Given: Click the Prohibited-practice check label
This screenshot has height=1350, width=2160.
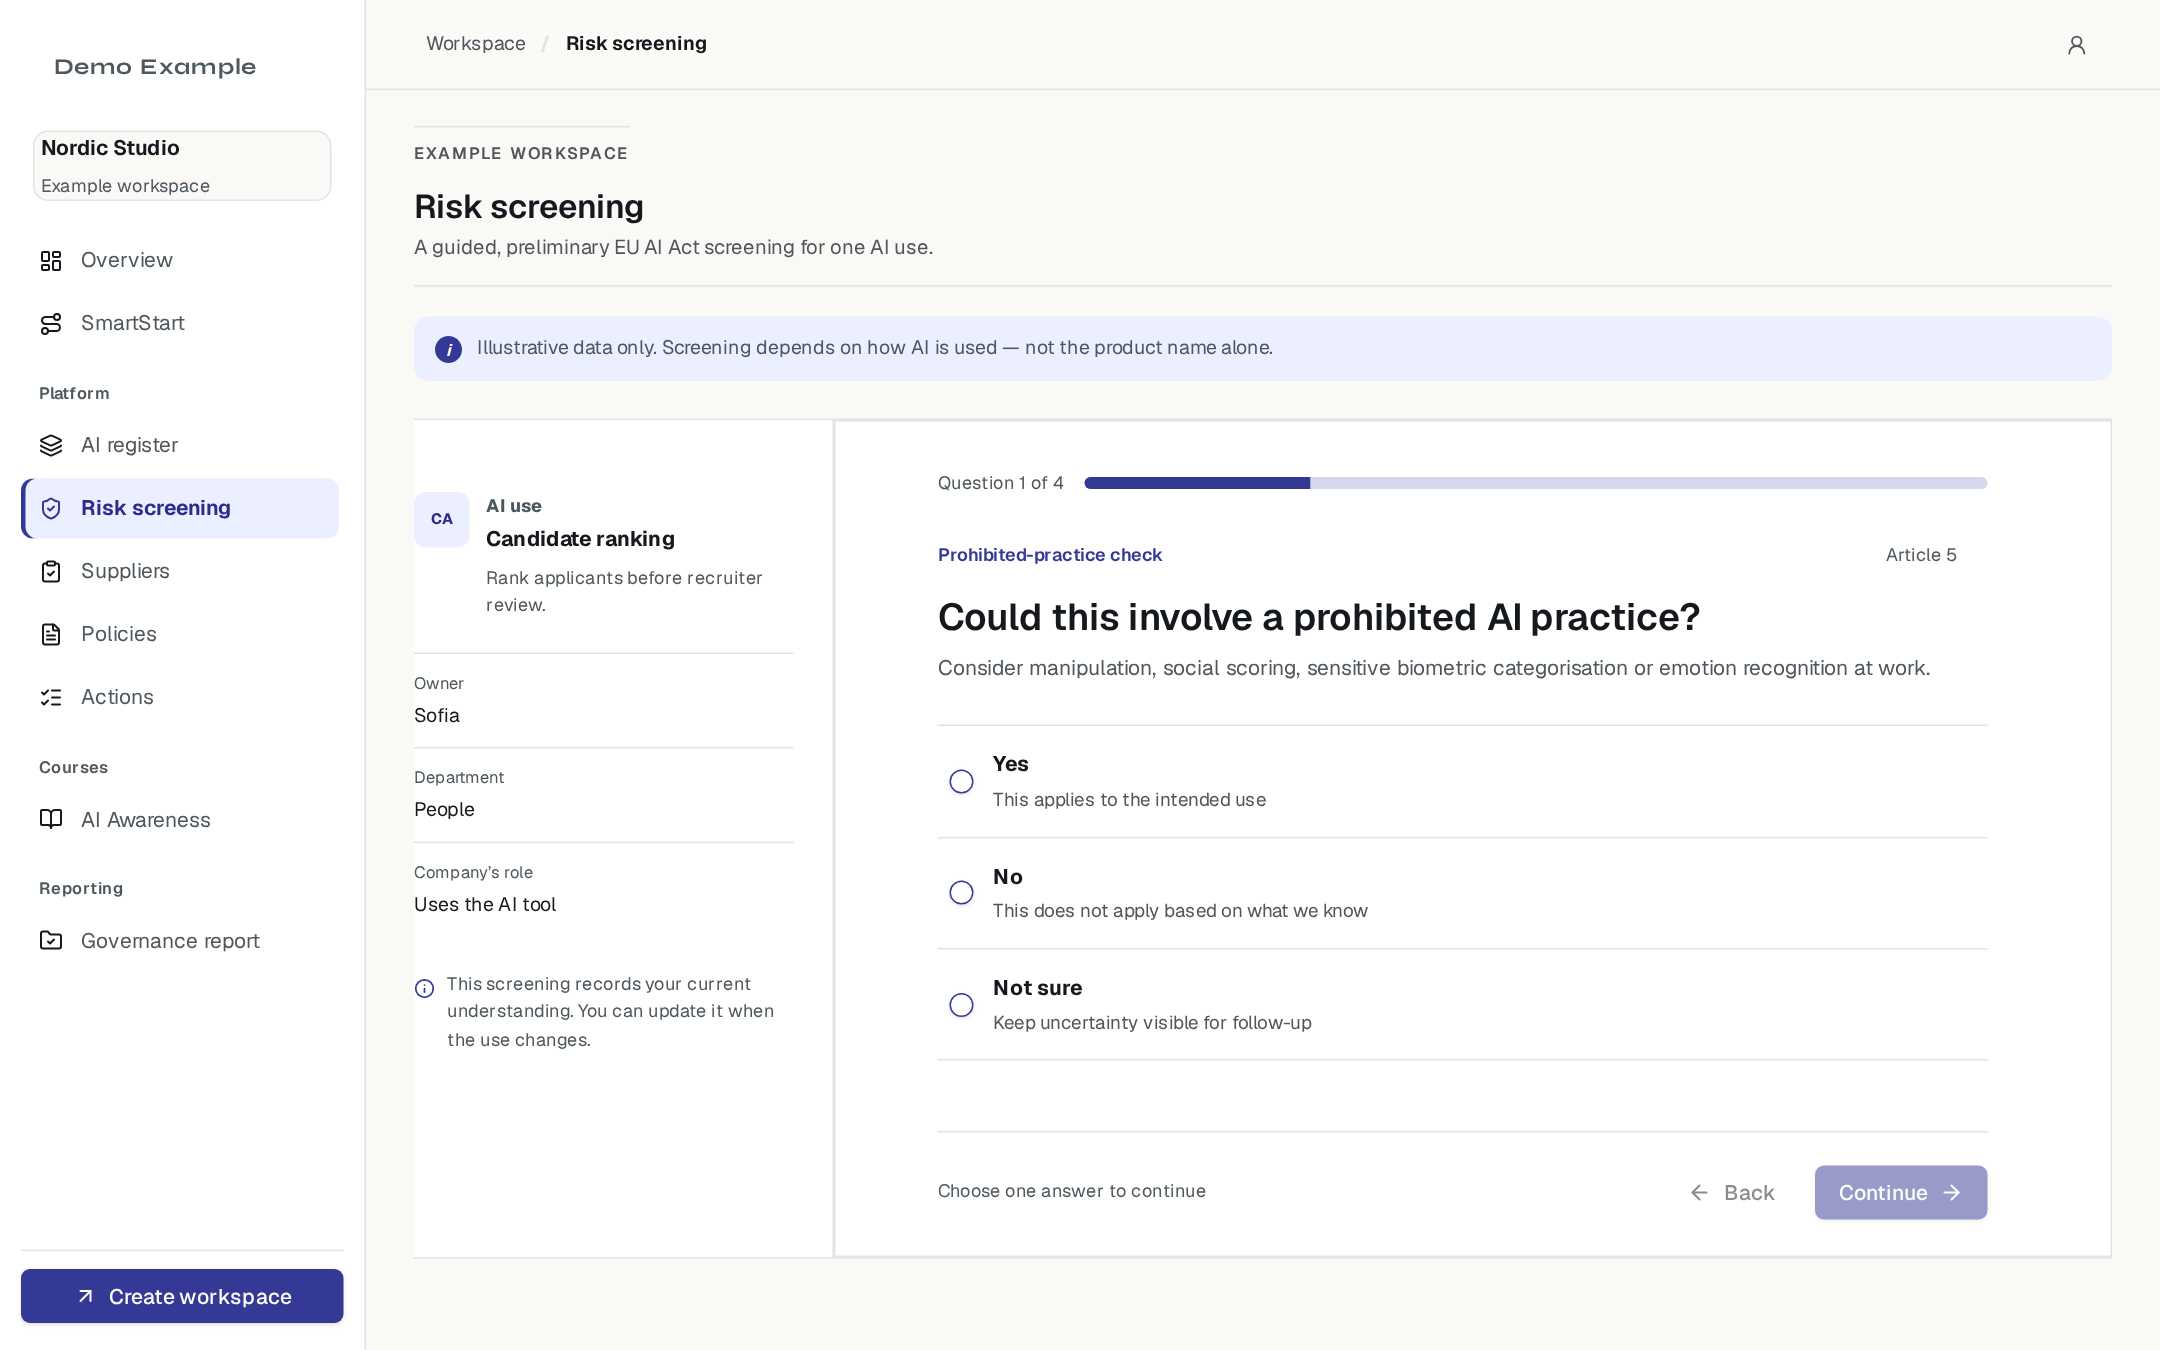Looking at the screenshot, I should point(1050,554).
